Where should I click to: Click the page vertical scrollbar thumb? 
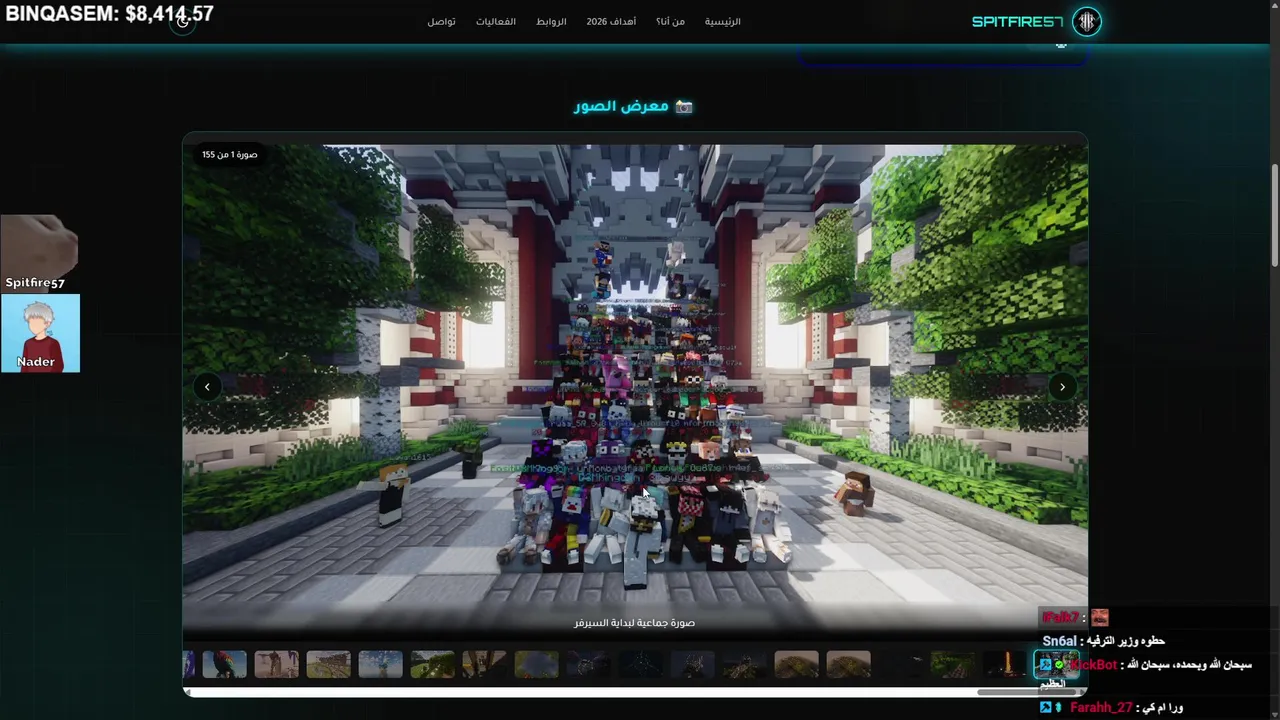1274,215
